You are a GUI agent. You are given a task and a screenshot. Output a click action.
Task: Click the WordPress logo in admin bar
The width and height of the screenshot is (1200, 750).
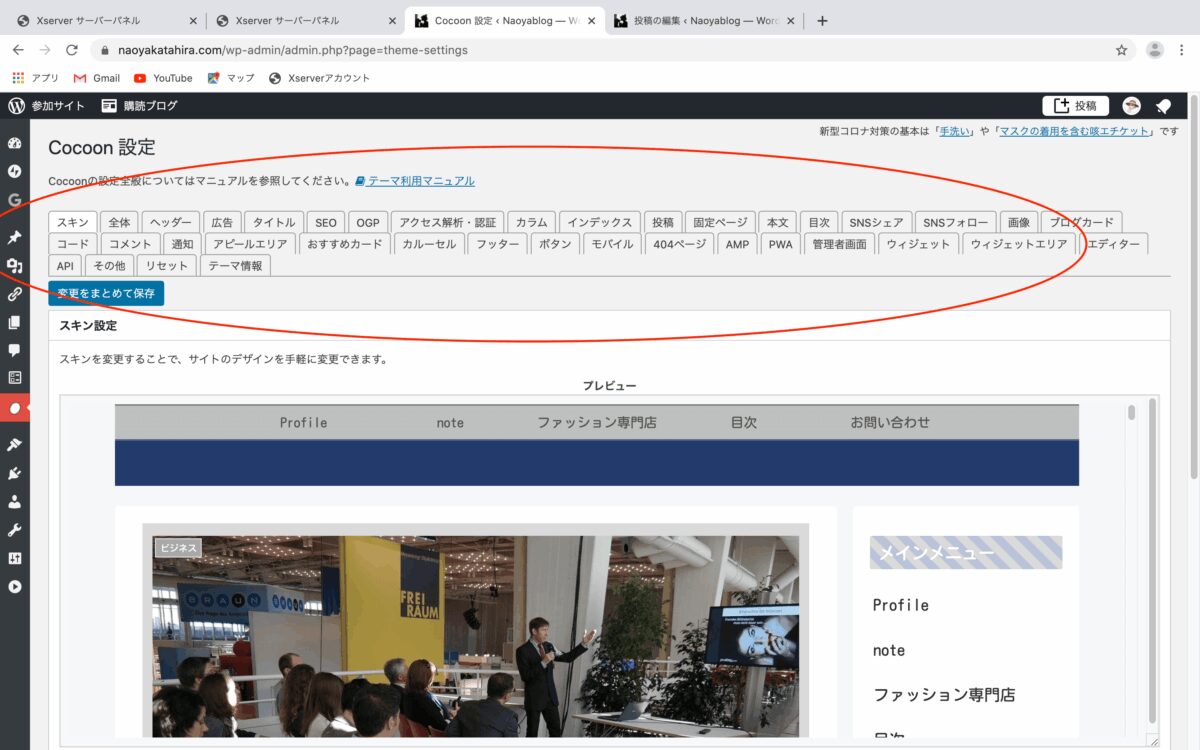(x=16, y=105)
